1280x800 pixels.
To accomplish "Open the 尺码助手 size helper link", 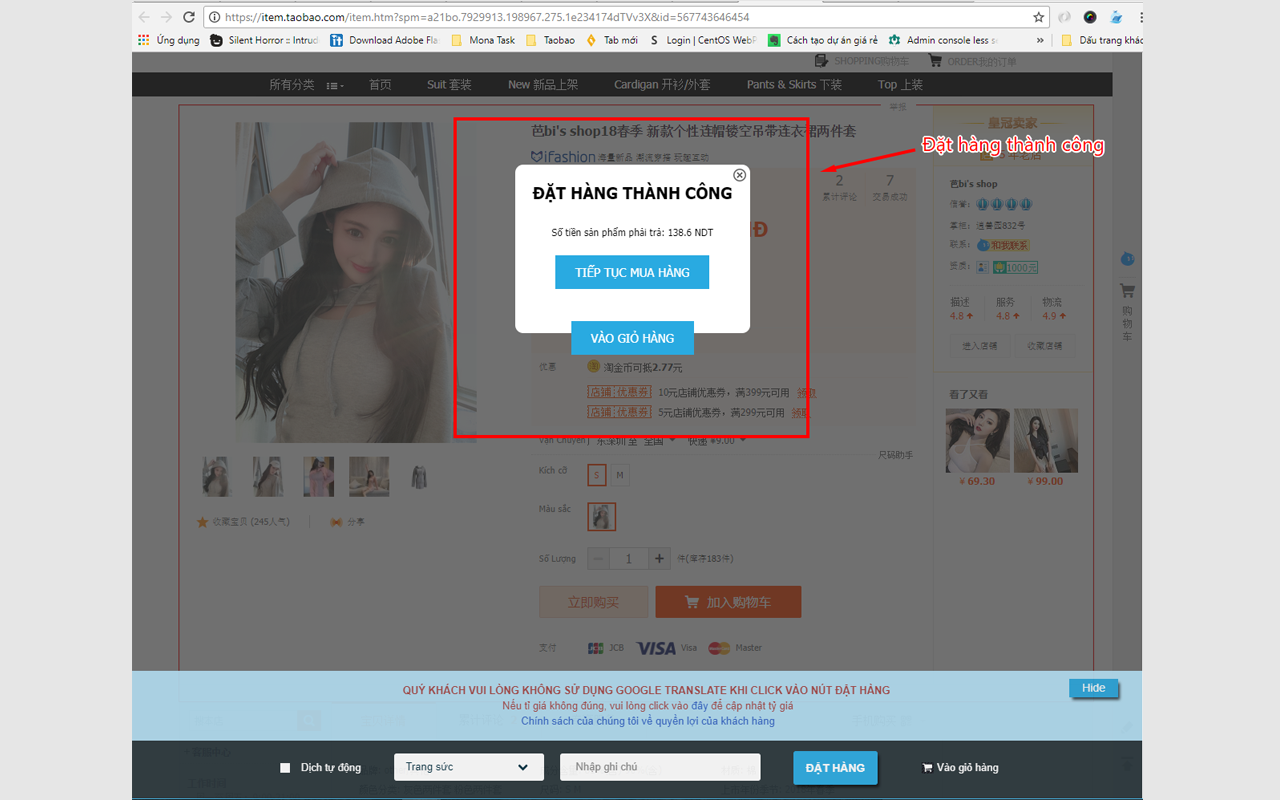I will tap(895, 455).
